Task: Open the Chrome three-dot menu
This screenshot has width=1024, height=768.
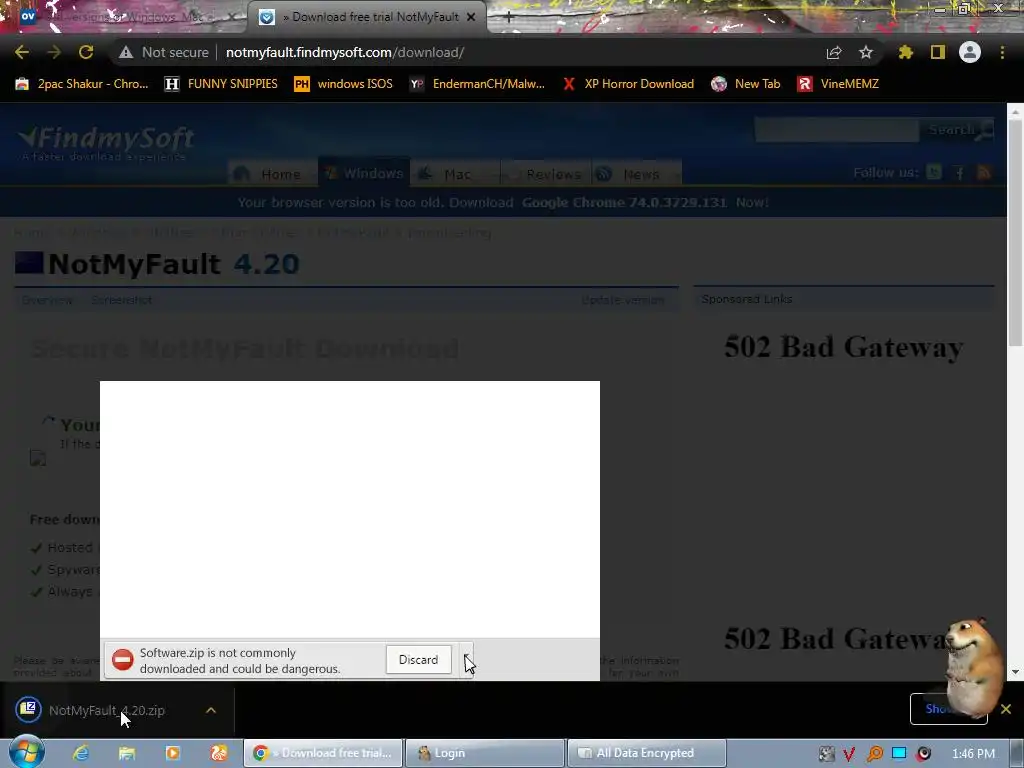Action: (1002, 52)
